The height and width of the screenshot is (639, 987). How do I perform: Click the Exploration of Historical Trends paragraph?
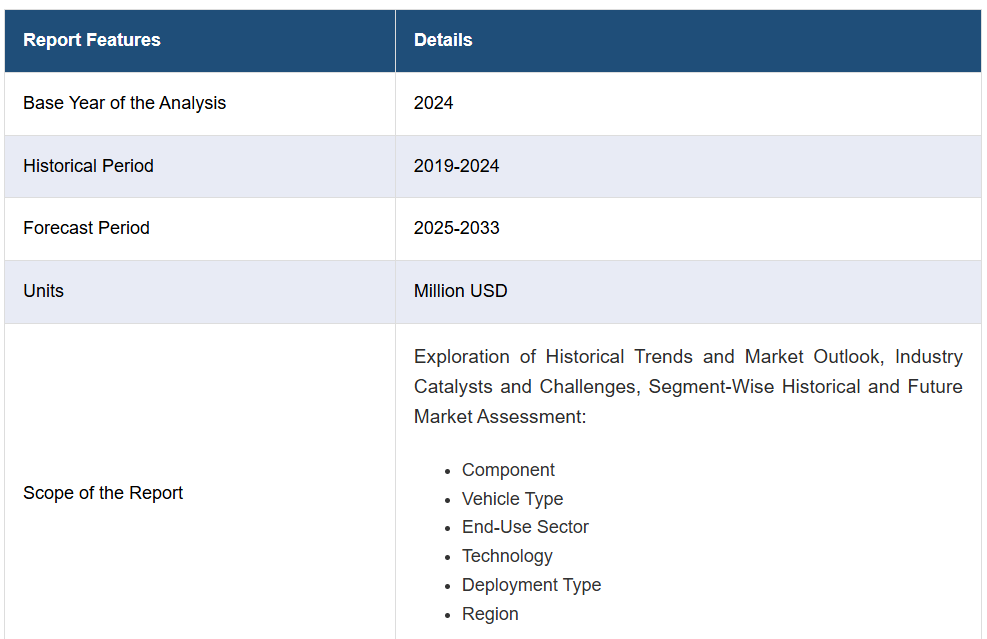[x=688, y=387]
